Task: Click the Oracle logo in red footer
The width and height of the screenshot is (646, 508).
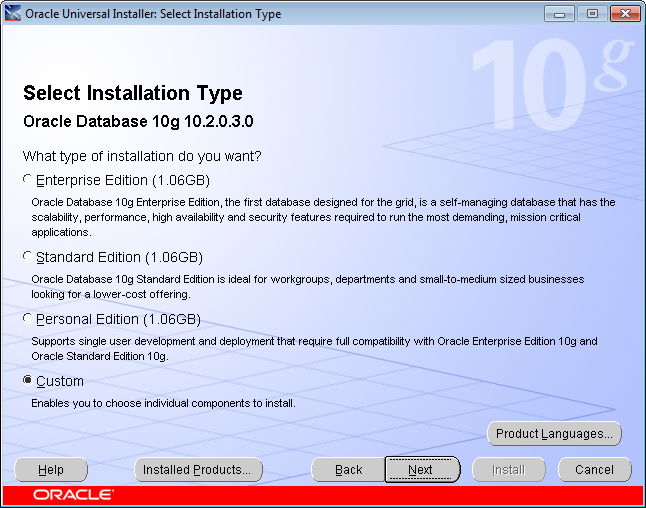Action: point(73,495)
